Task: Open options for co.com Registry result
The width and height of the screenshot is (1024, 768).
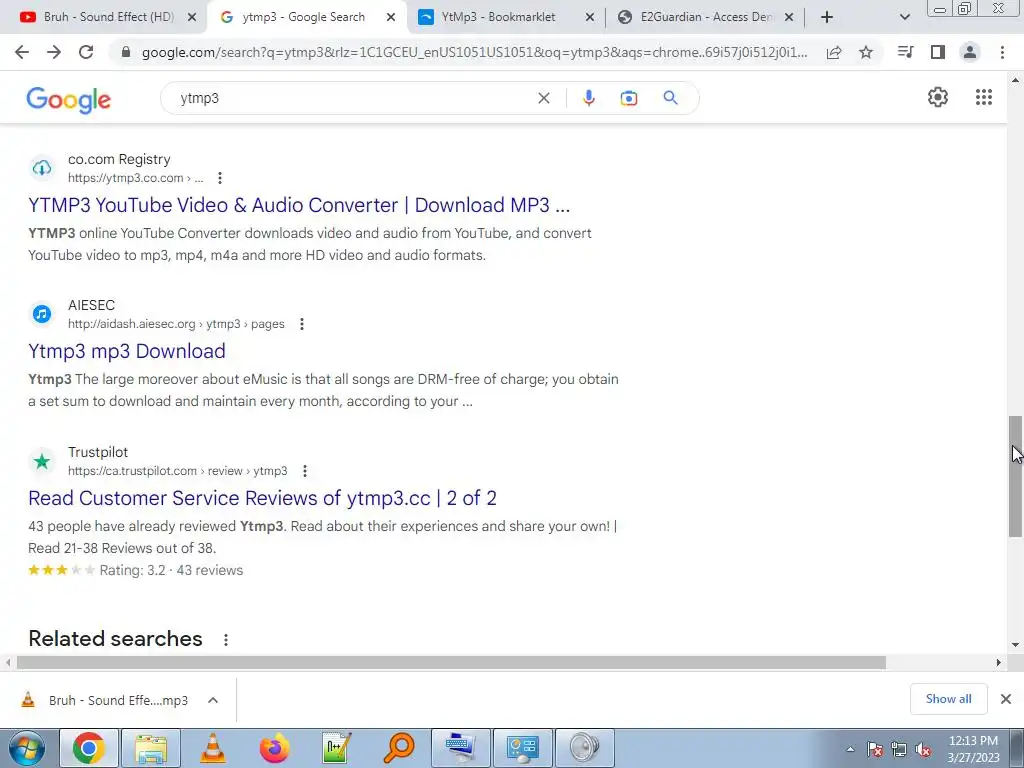Action: pos(220,178)
